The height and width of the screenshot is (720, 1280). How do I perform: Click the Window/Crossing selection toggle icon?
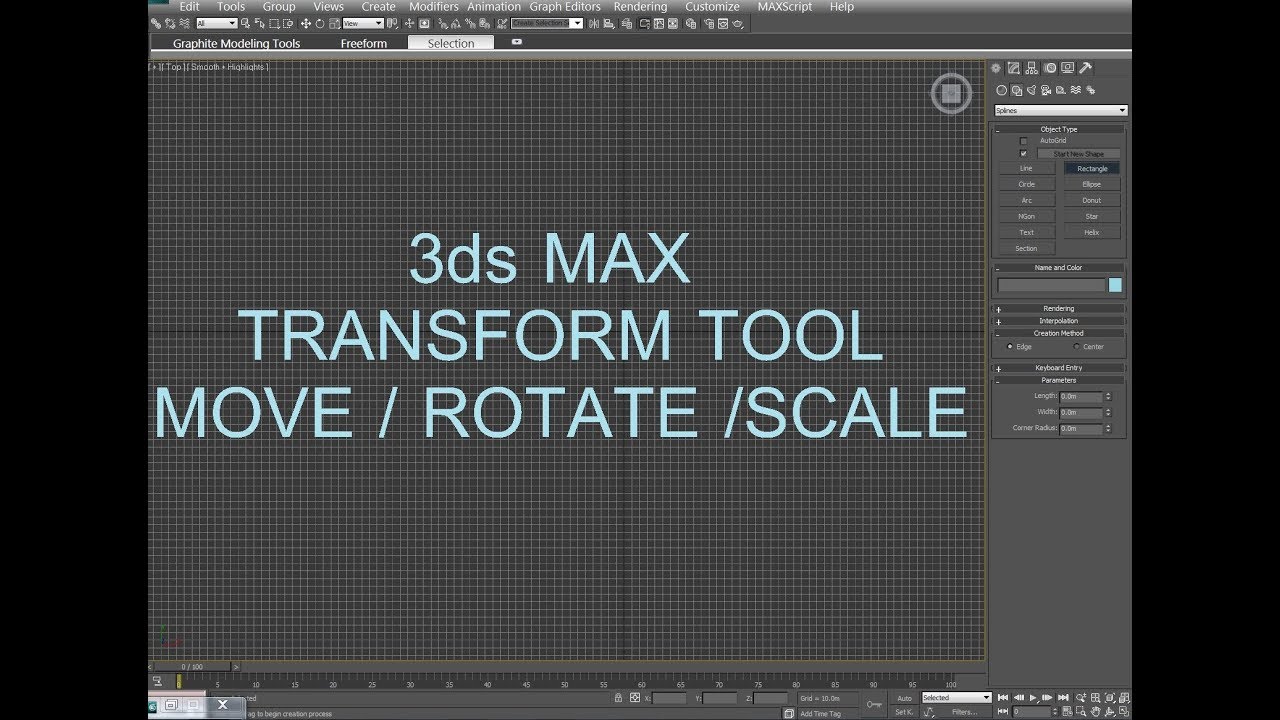coord(288,23)
